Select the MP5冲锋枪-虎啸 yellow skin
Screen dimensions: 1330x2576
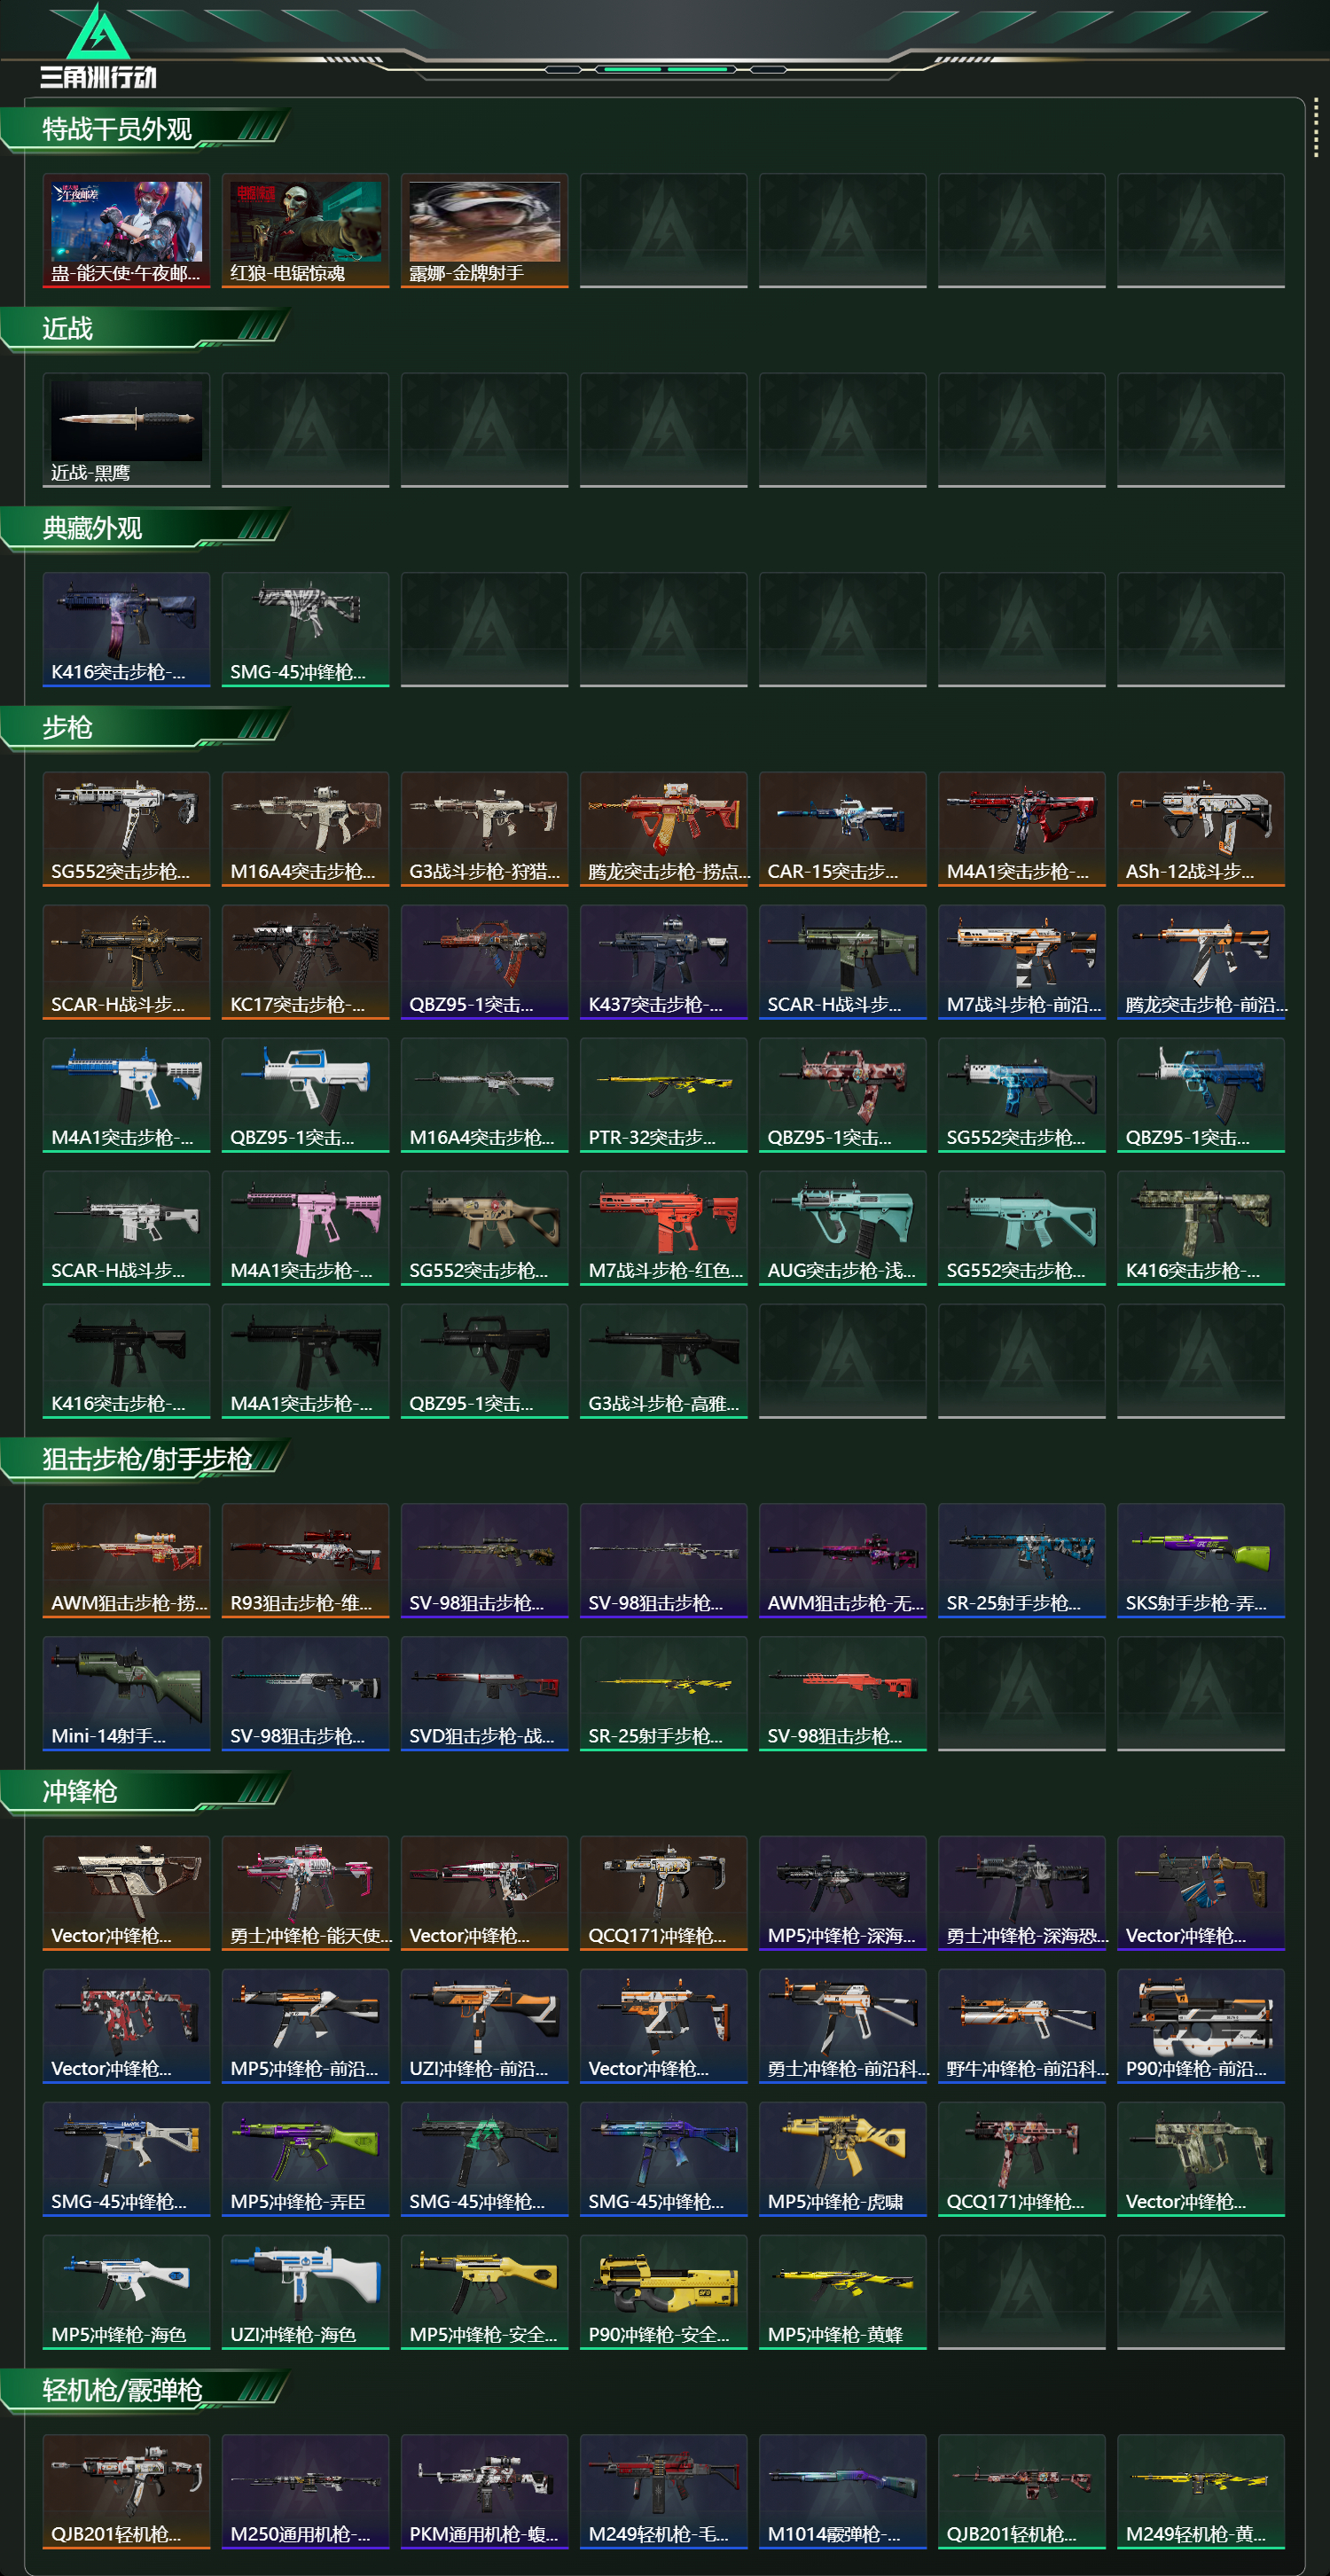pos(842,2159)
